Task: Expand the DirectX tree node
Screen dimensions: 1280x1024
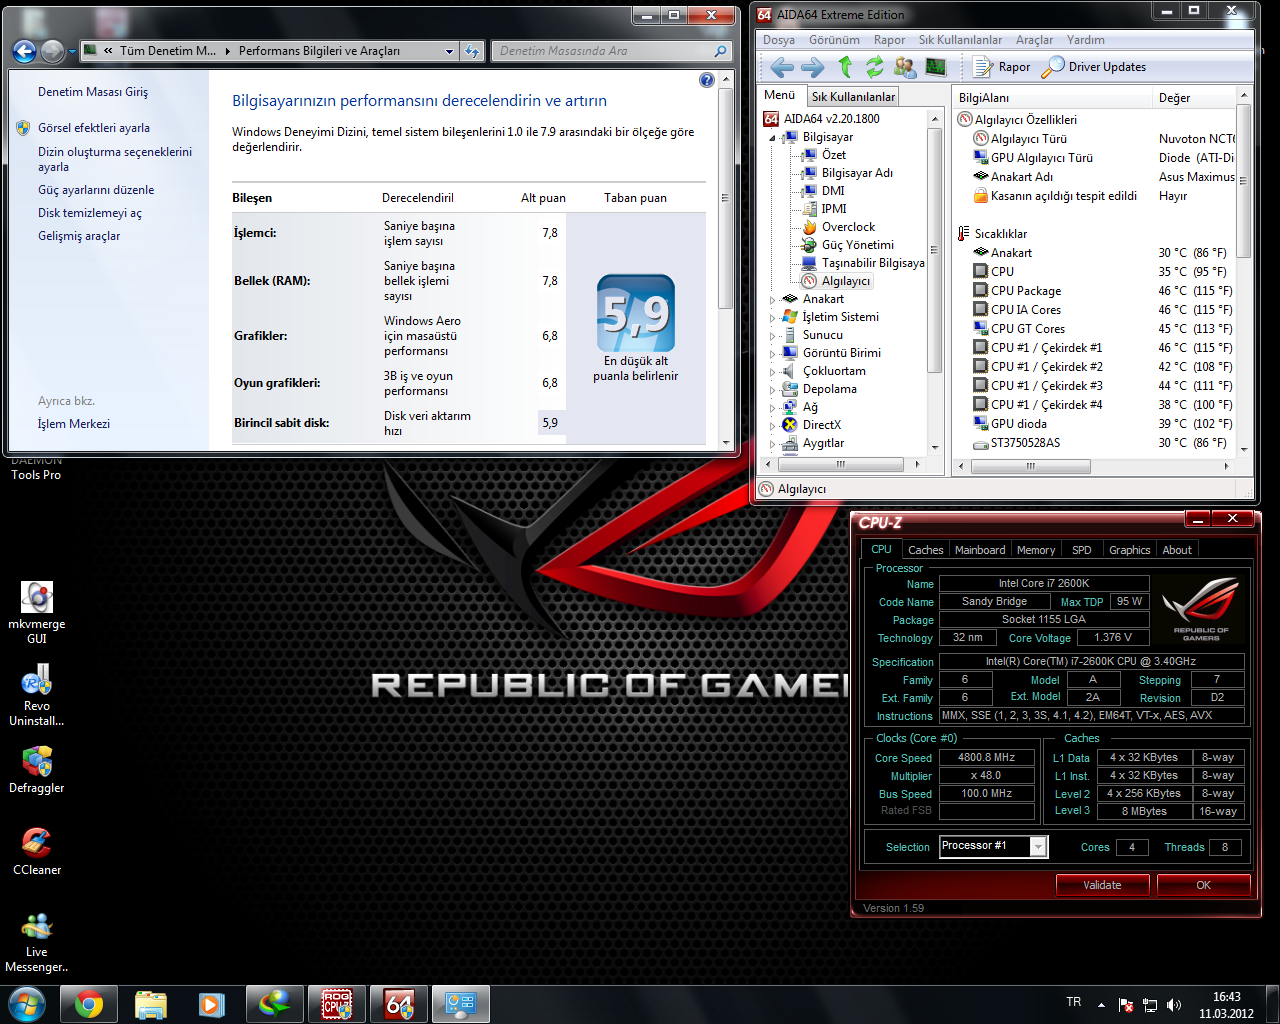Action: coord(772,426)
